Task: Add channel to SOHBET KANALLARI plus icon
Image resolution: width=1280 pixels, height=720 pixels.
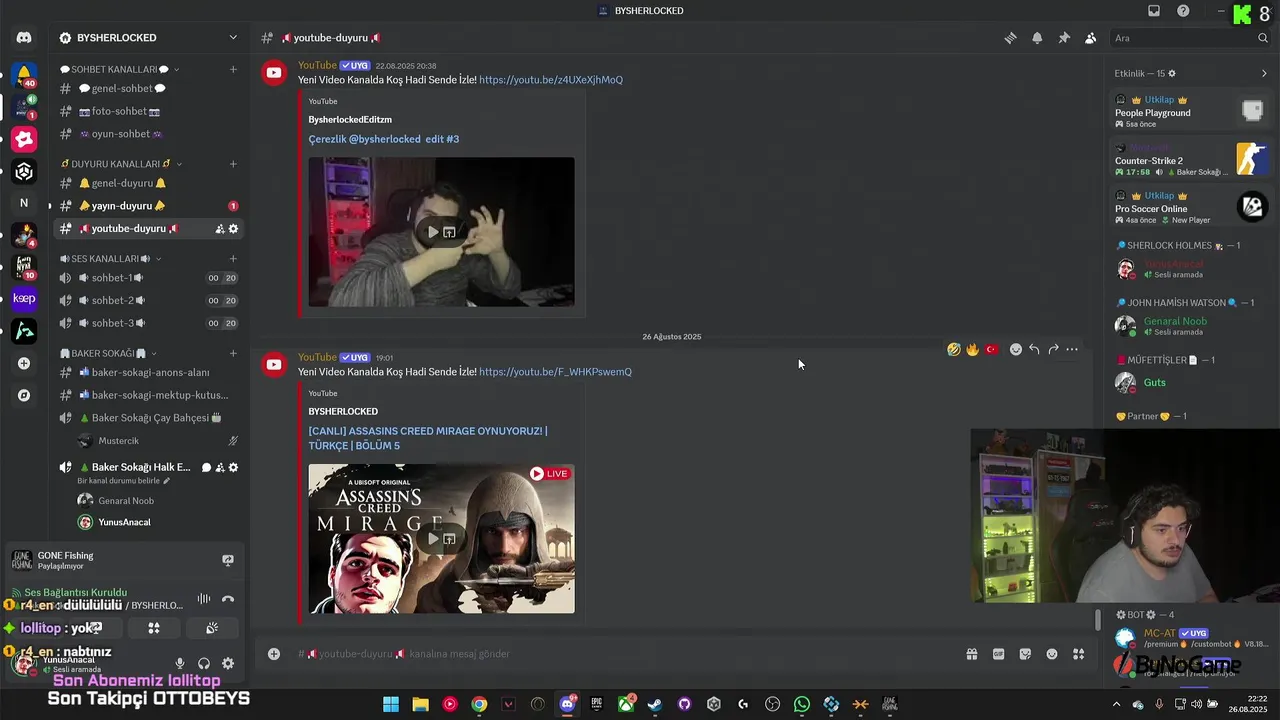Action: click(233, 69)
